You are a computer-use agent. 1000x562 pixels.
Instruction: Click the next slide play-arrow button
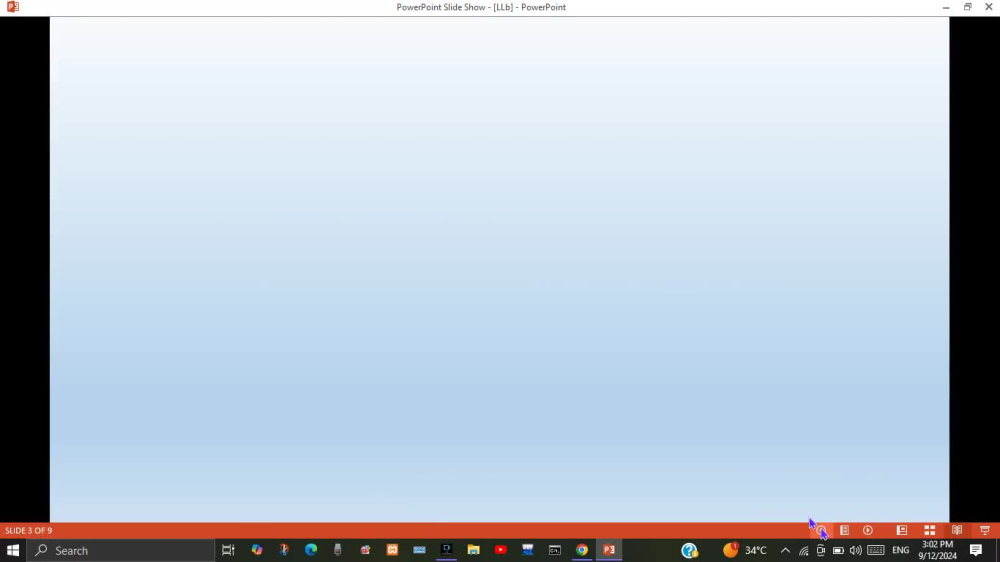pyautogui.click(x=868, y=530)
